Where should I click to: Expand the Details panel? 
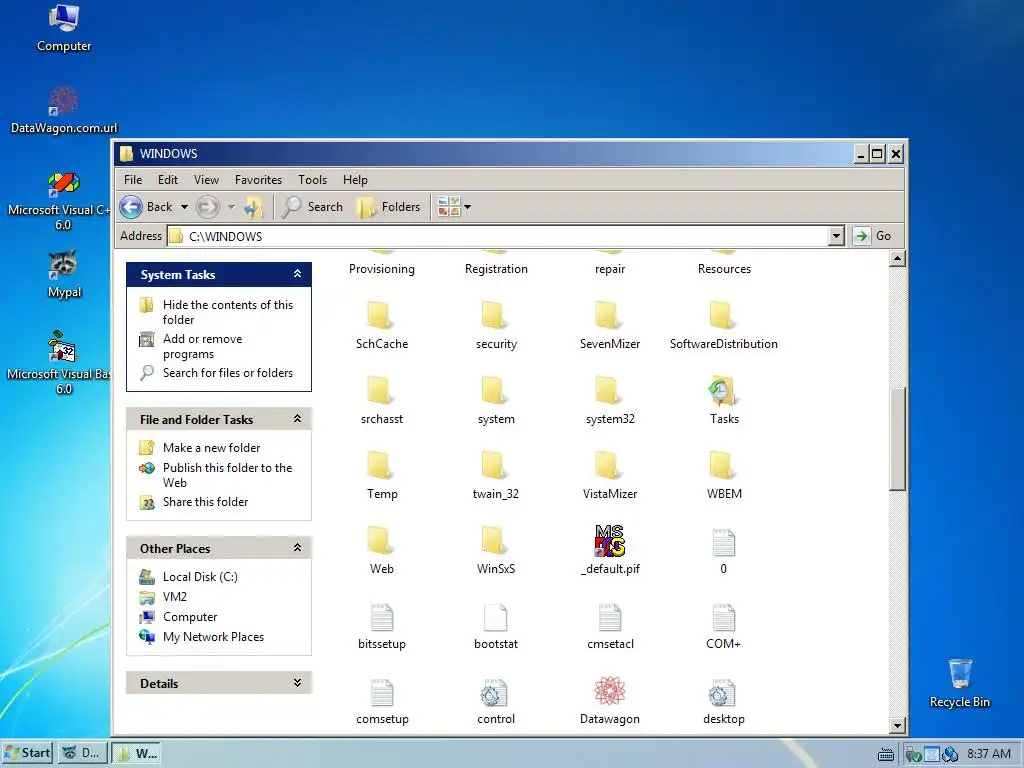coord(297,683)
